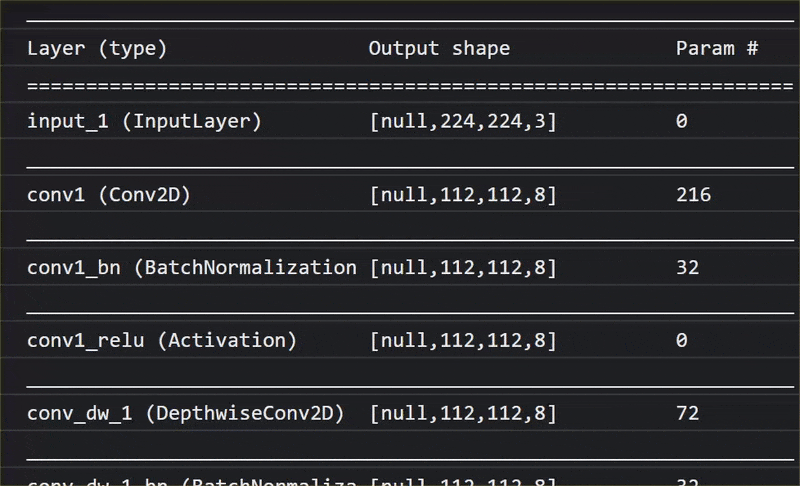Screen dimensions: 800x486
Task: Click the 32 param value for conv1_bn
Action: (x=687, y=268)
